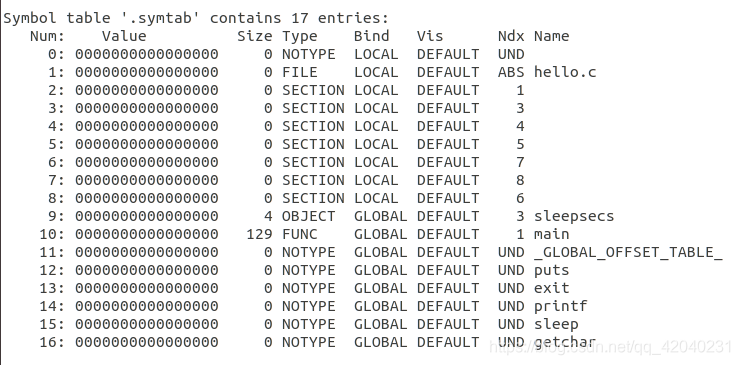Image resolution: width=740 pixels, height=365 pixels.
Task: Click 'GLOBAL' bind in sleepsecs row
Action: pyautogui.click(x=380, y=216)
